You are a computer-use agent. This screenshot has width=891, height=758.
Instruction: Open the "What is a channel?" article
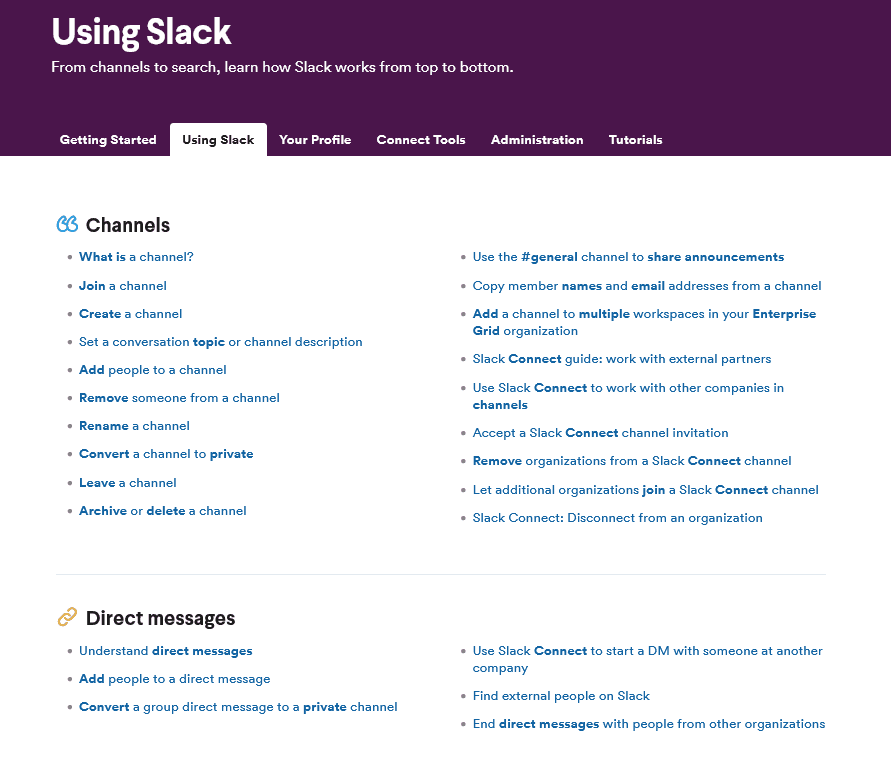coord(136,257)
